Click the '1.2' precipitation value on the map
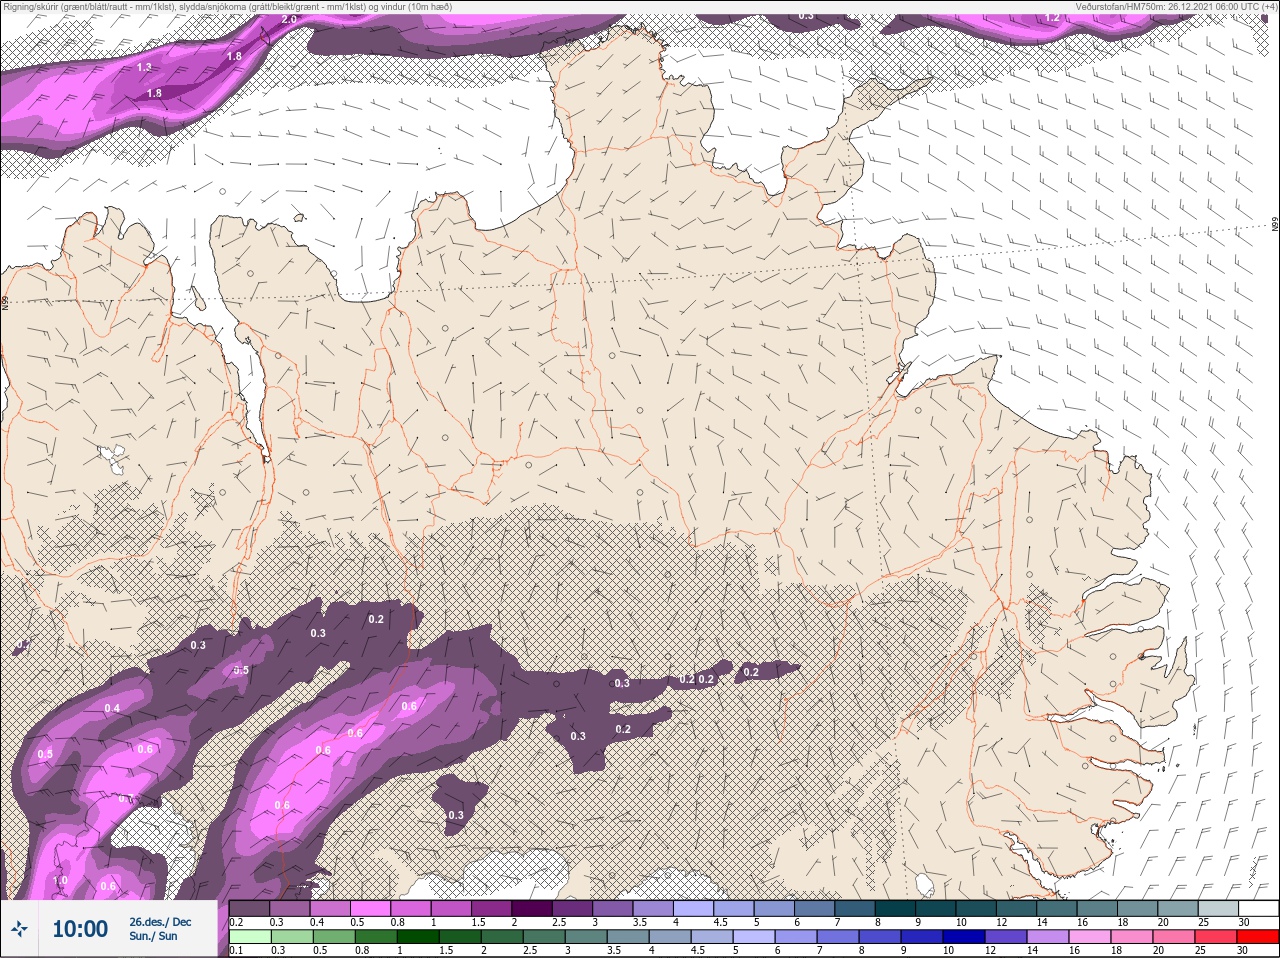1280x958 pixels. click(x=1052, y=18)
